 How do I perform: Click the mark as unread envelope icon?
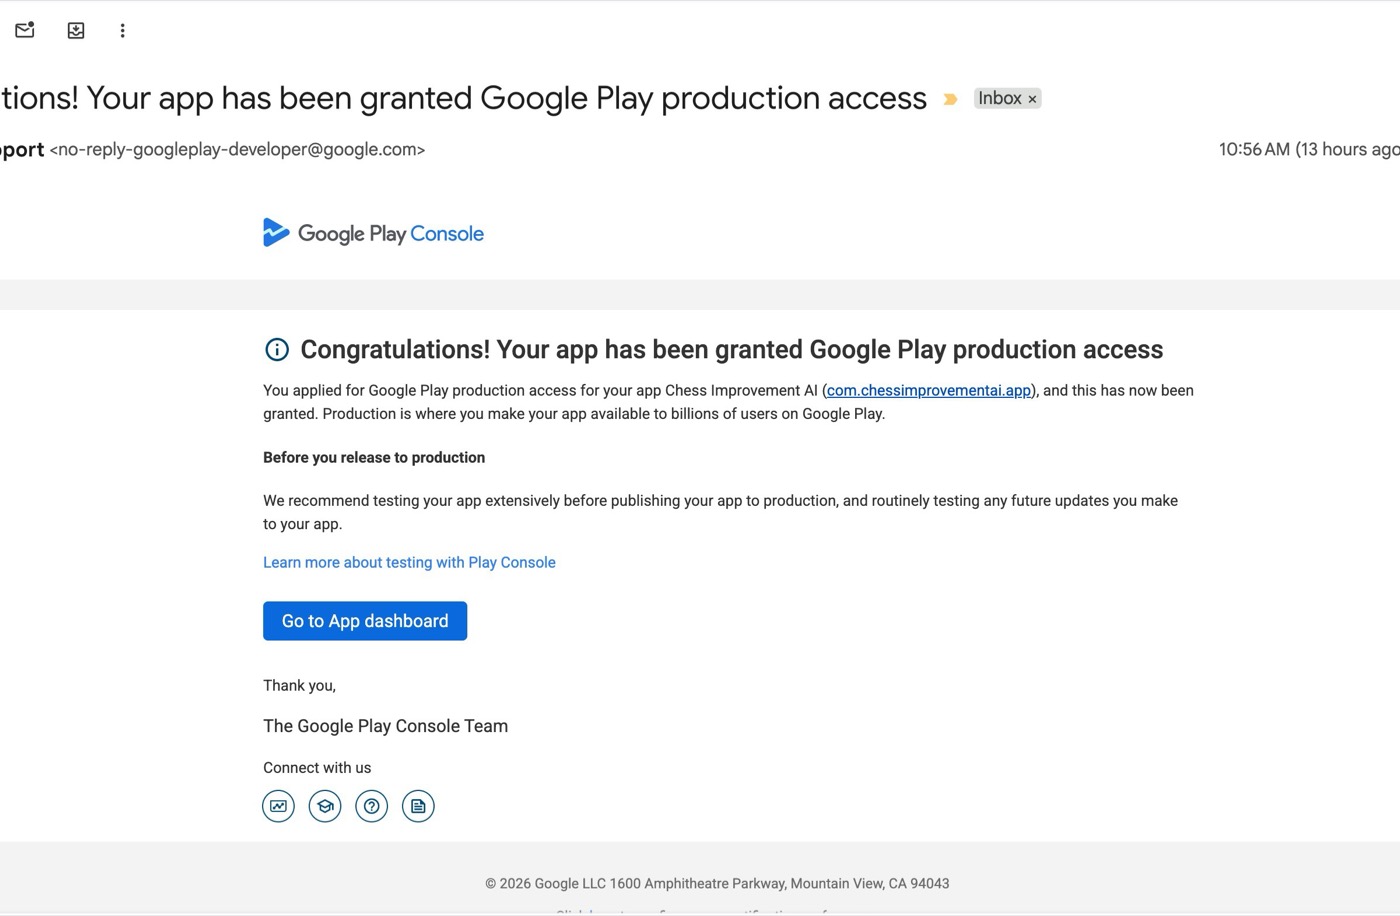pos(25,30)
